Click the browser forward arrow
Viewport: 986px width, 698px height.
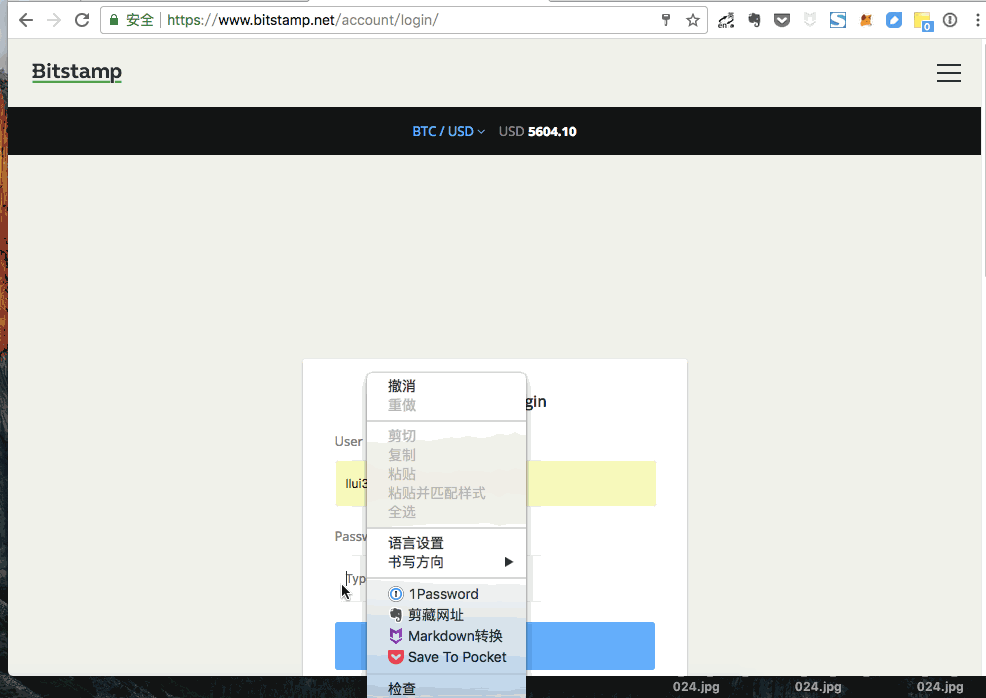click(x=54, y=20)
